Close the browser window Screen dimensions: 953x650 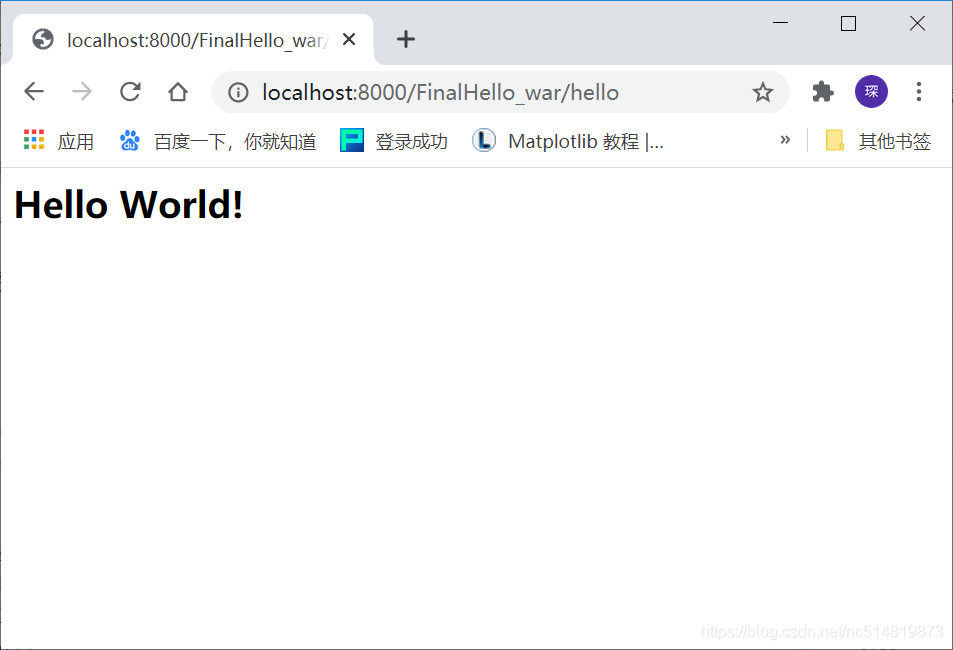coord(917,23)
